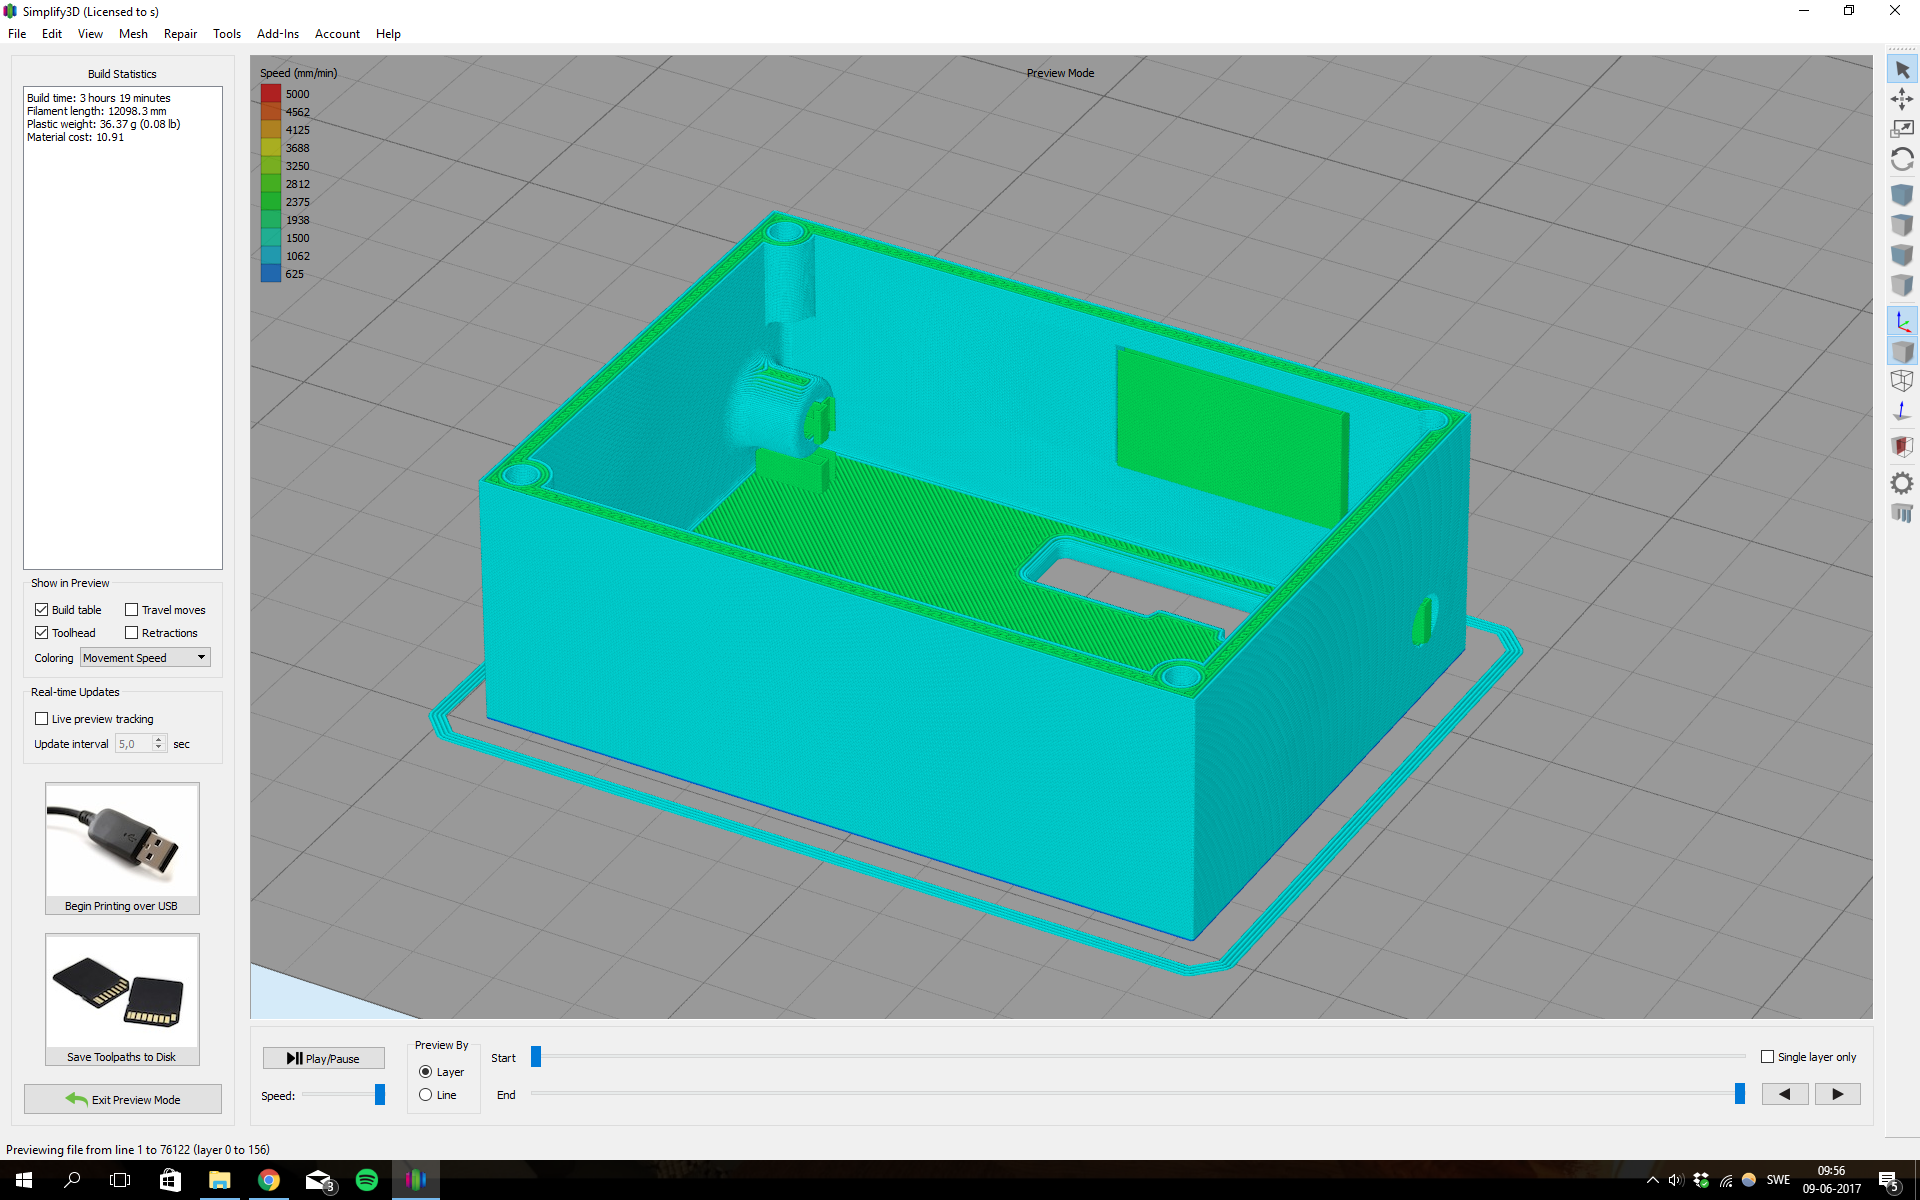
Task: Step to previous layer with left arrow
Action: pyautogui.click(x=1785, y=1094)
